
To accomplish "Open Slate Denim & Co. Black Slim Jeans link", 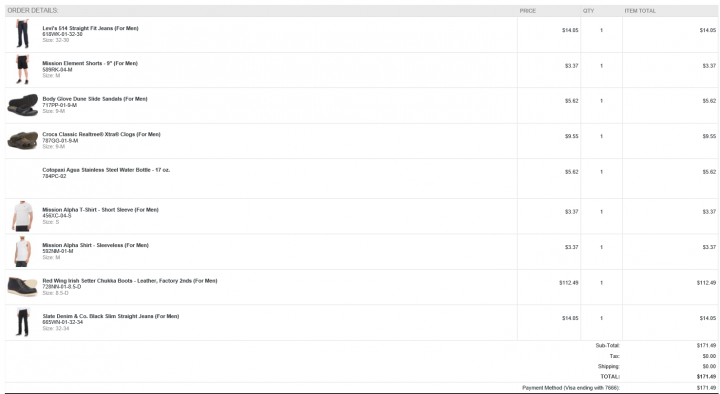I will tap(111, 316).
